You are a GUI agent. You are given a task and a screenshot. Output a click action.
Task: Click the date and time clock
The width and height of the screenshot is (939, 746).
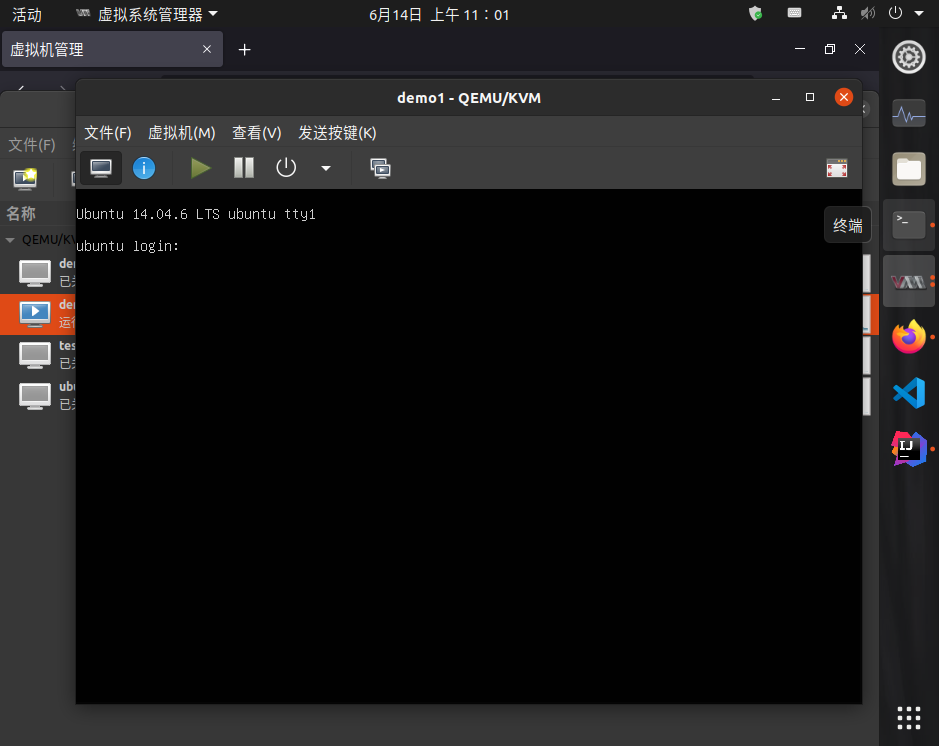pyautogui.click(x=439, y=14)
